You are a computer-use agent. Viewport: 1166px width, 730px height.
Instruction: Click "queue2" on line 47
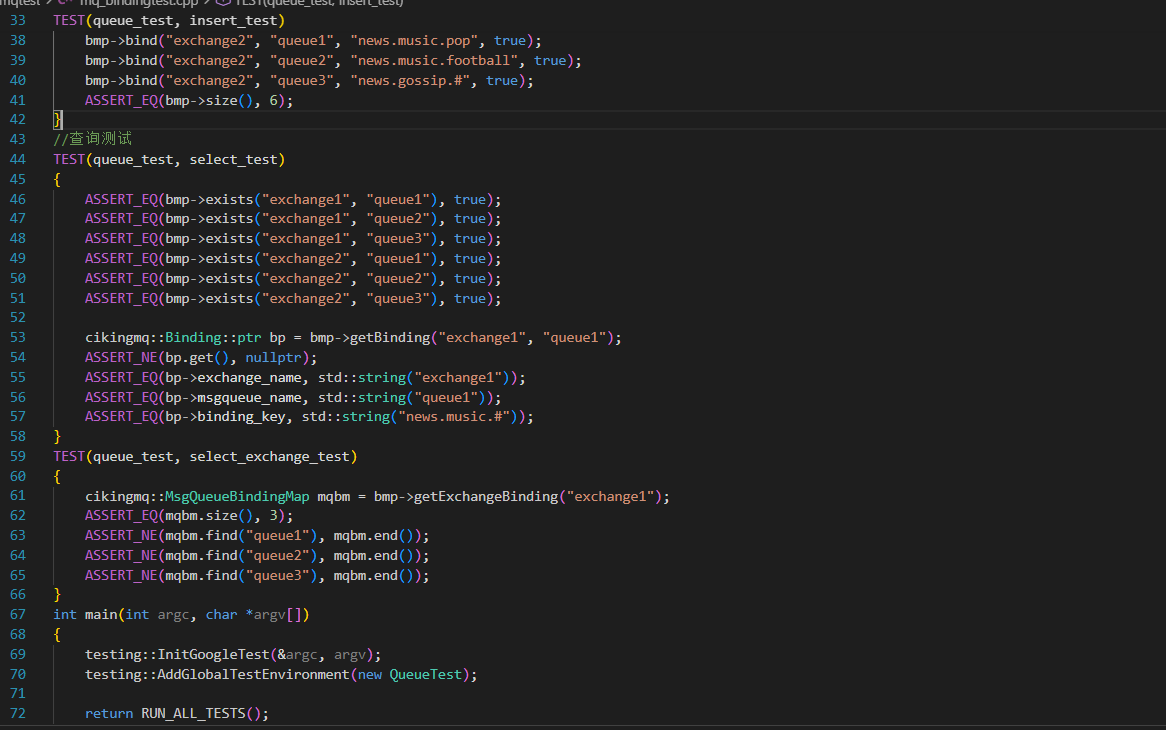tap(398, 219)
